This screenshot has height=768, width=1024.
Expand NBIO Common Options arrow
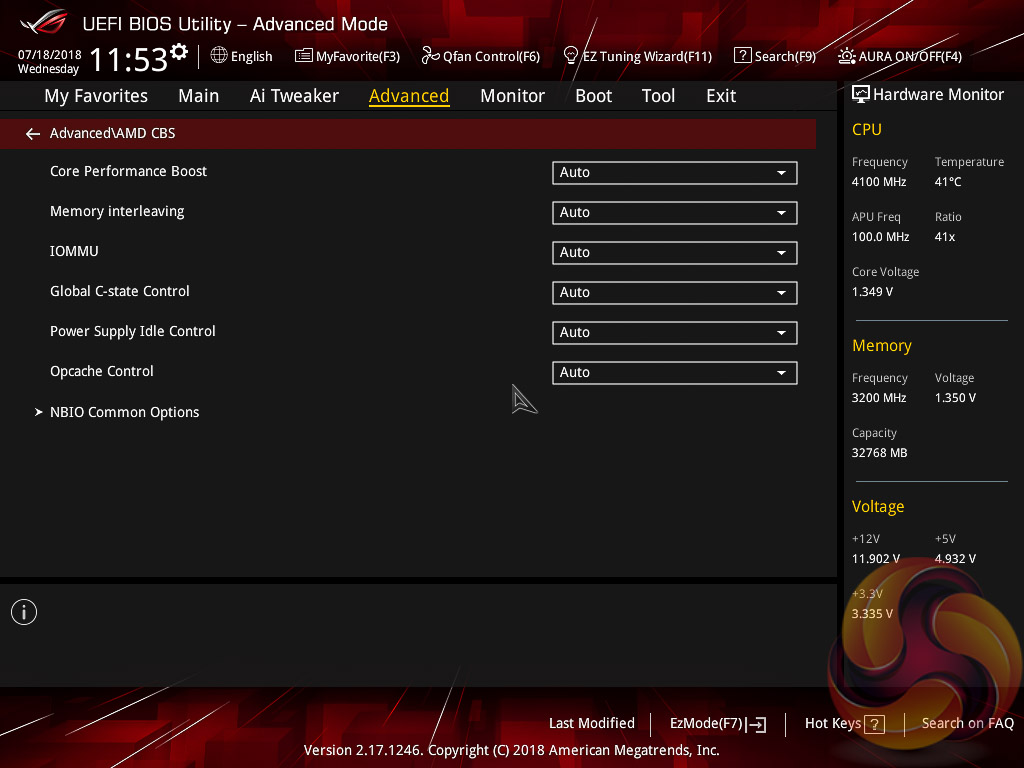tap(39, 412)
